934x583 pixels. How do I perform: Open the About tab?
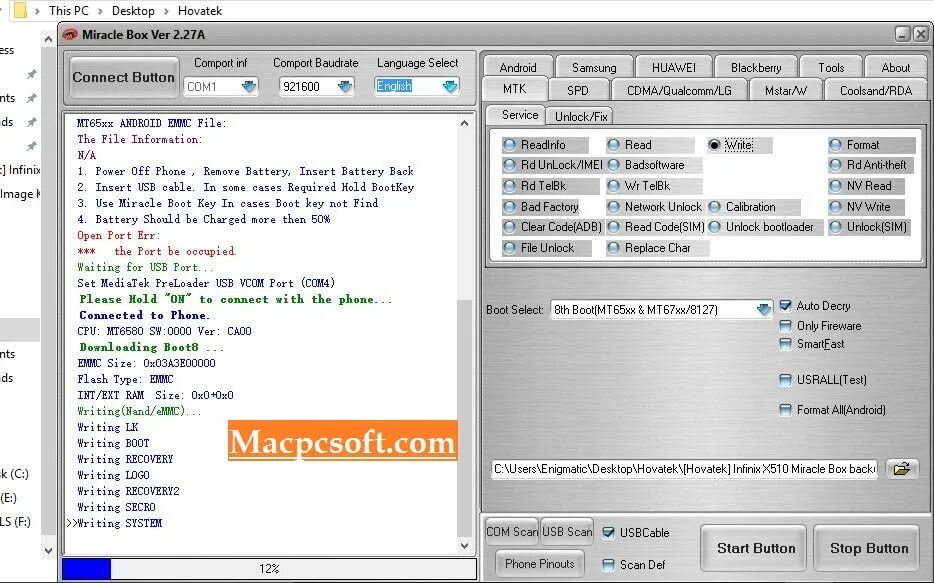click(x=895, y=67)
